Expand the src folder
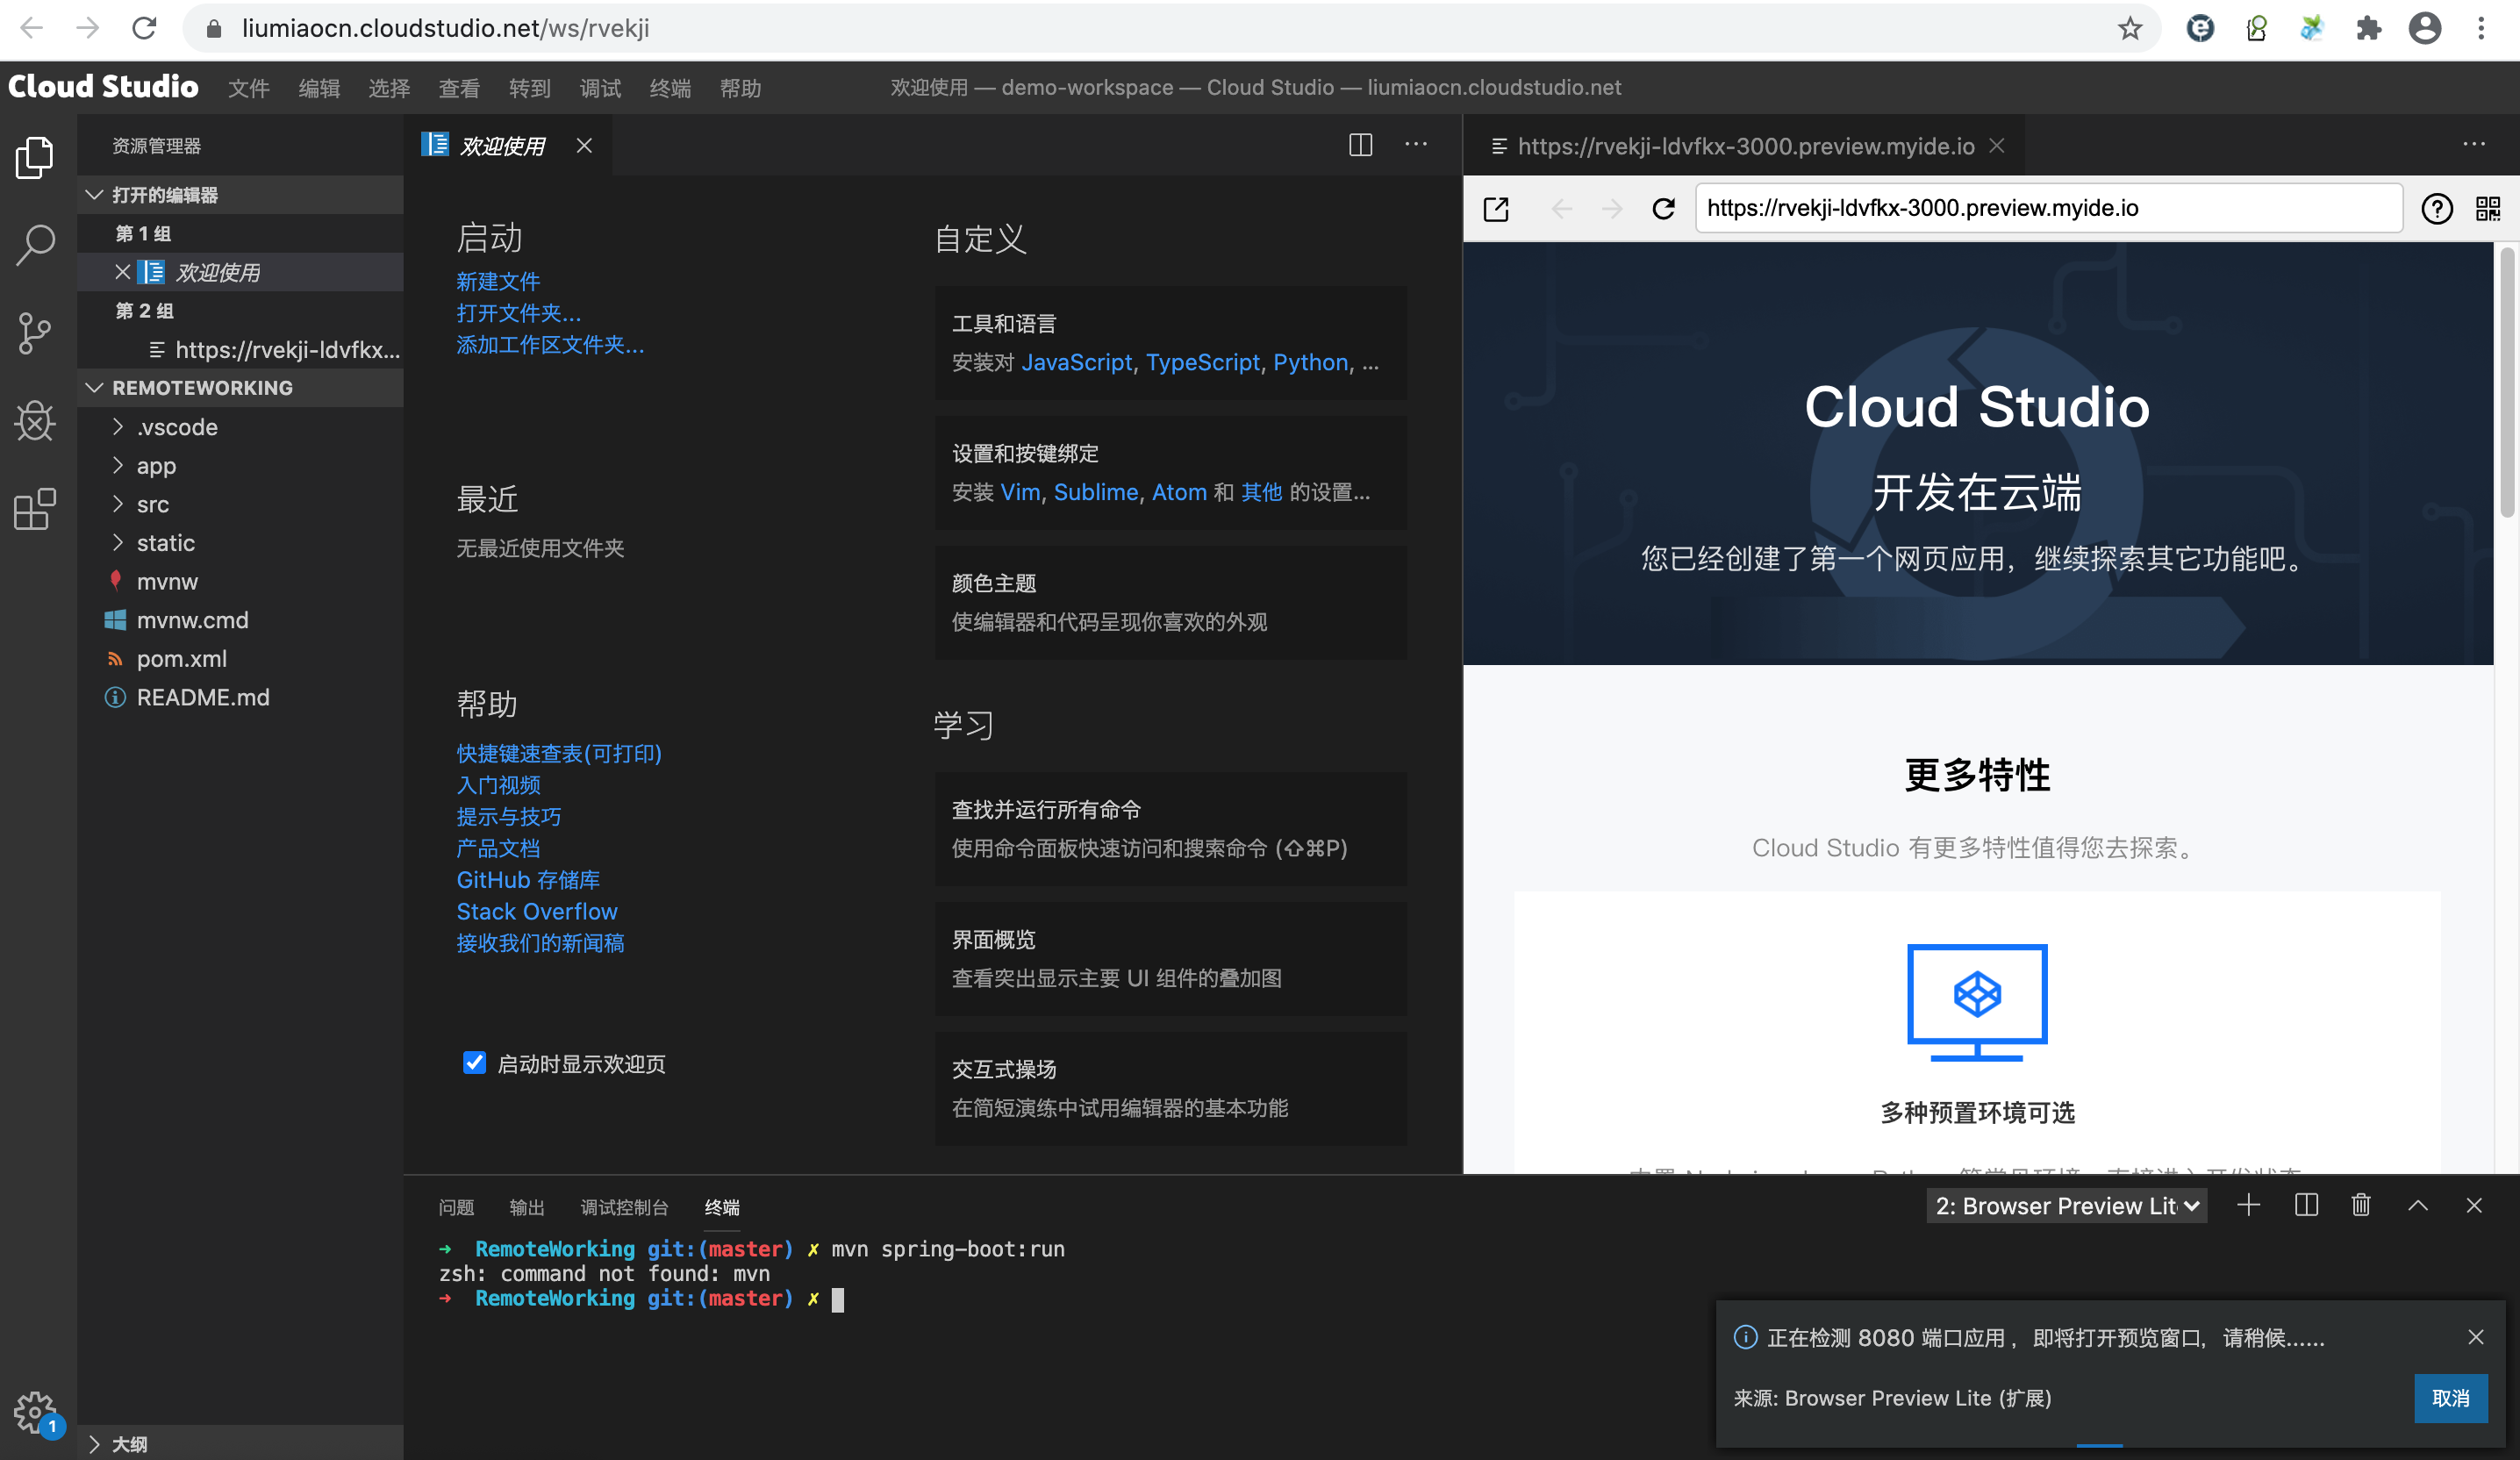This screenshot has width=2520, height=1460. click(x=153, y=504)
